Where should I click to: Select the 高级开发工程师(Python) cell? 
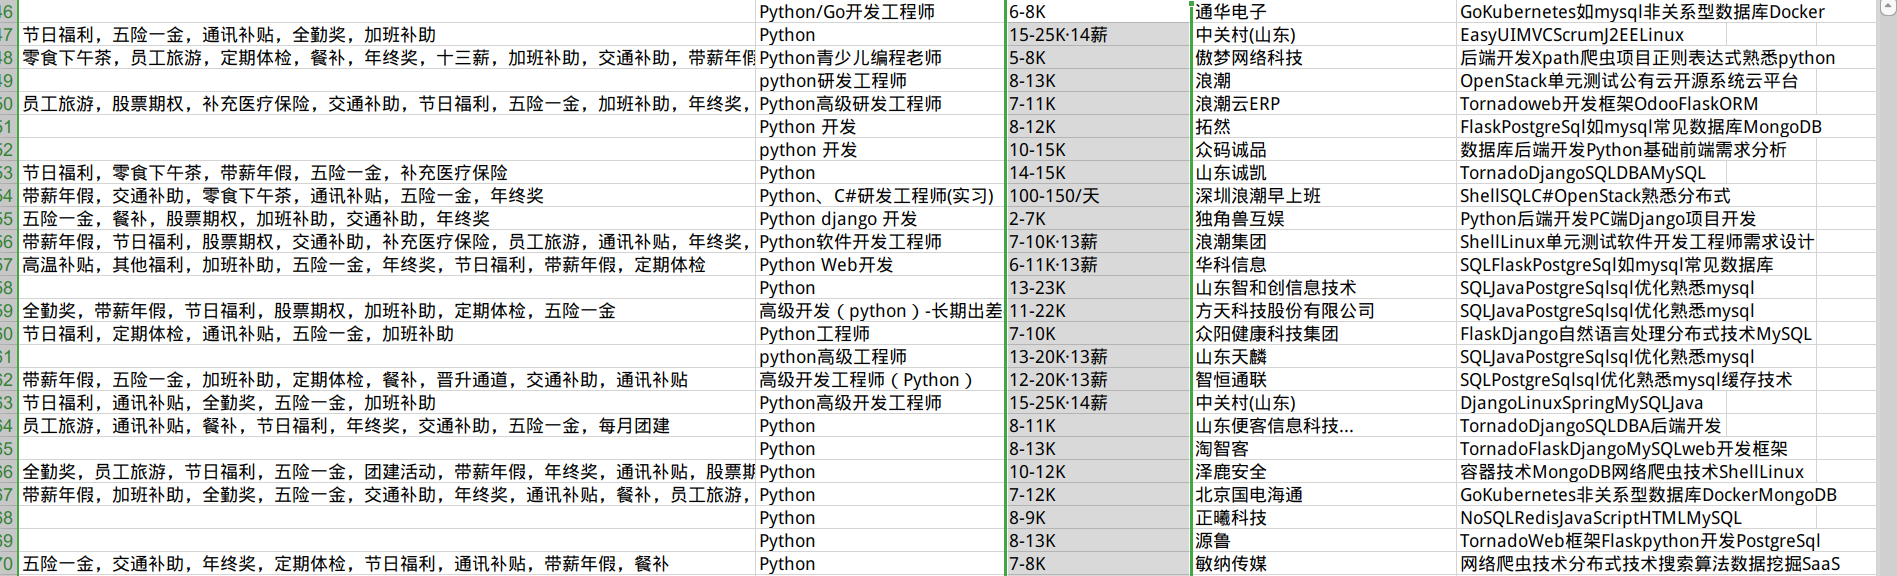coord(880,380)
